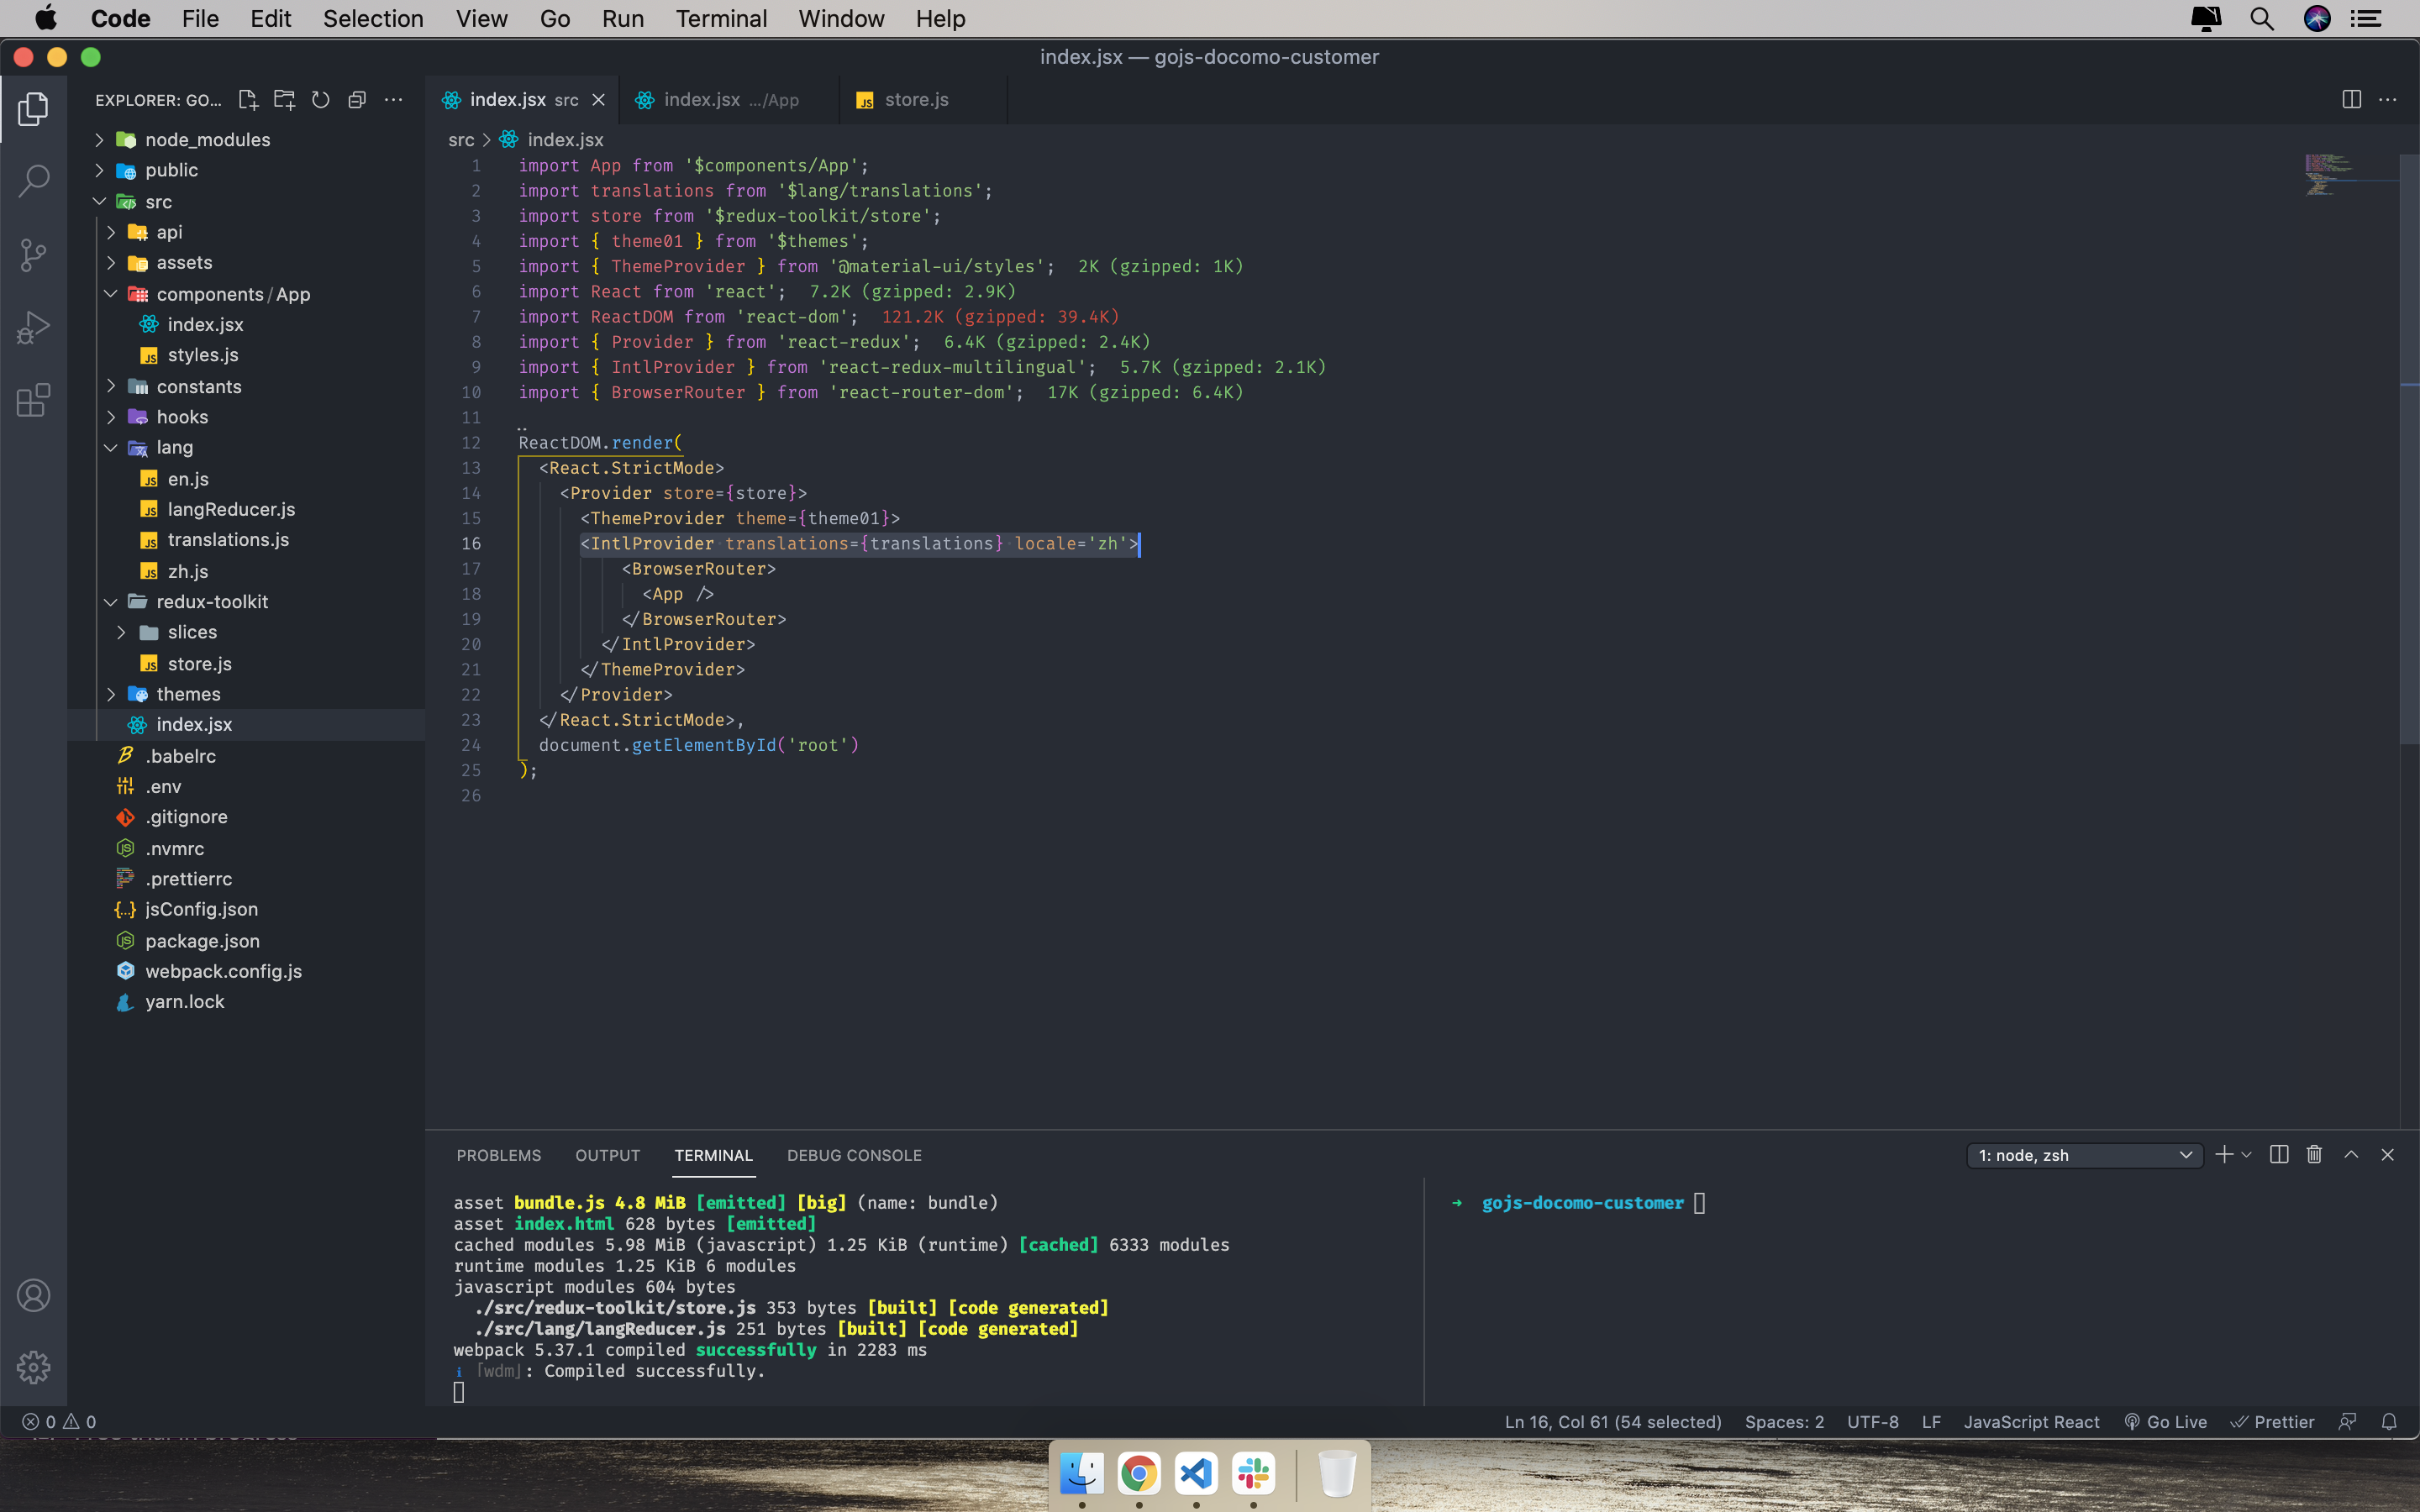Click the JavaScript React language mode

coord(2030,1422)
